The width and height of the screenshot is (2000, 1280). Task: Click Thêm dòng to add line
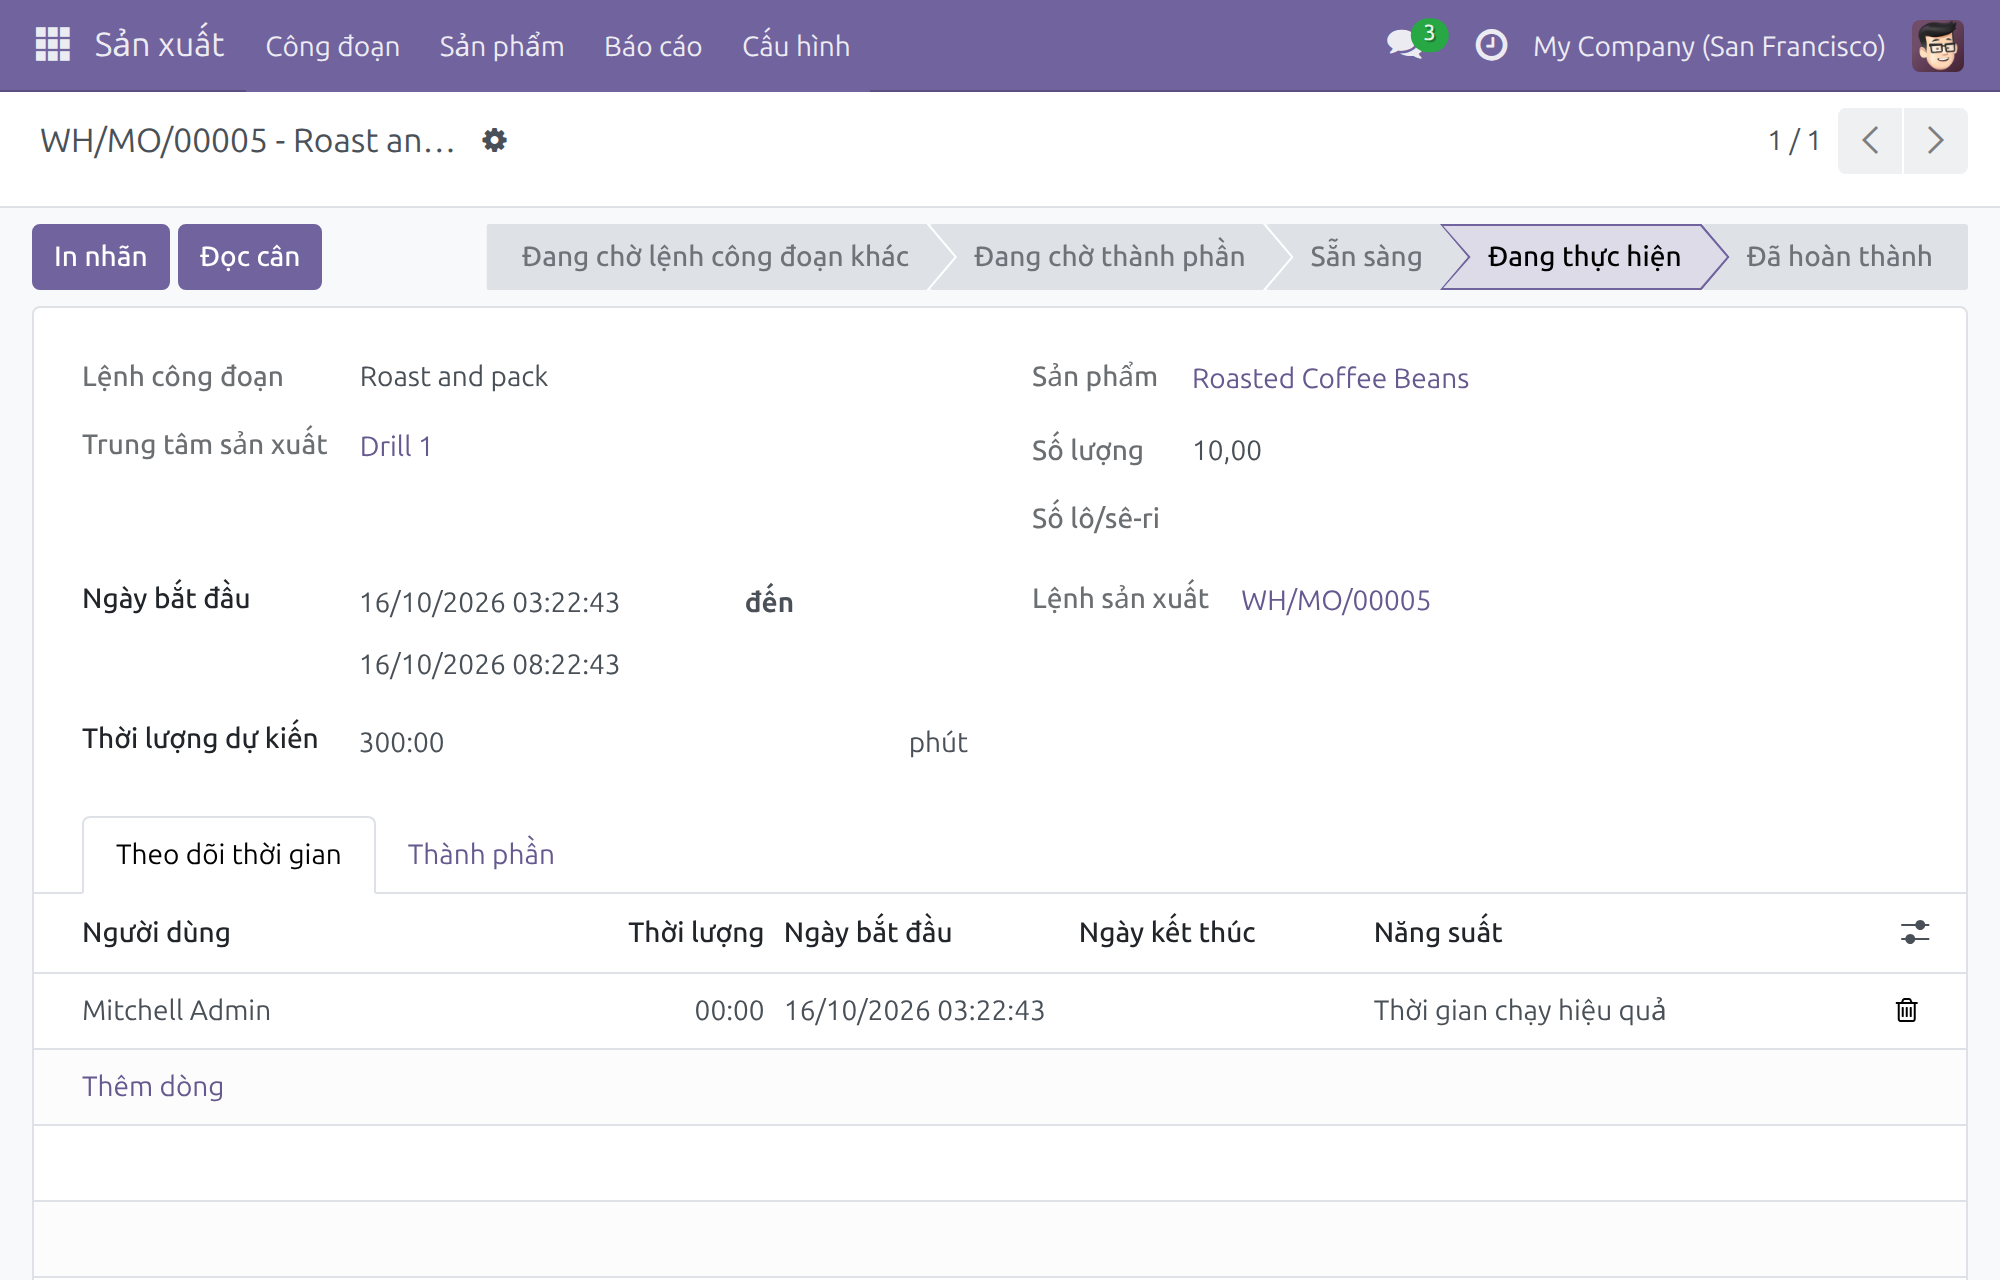click(x=153, y=1086)
